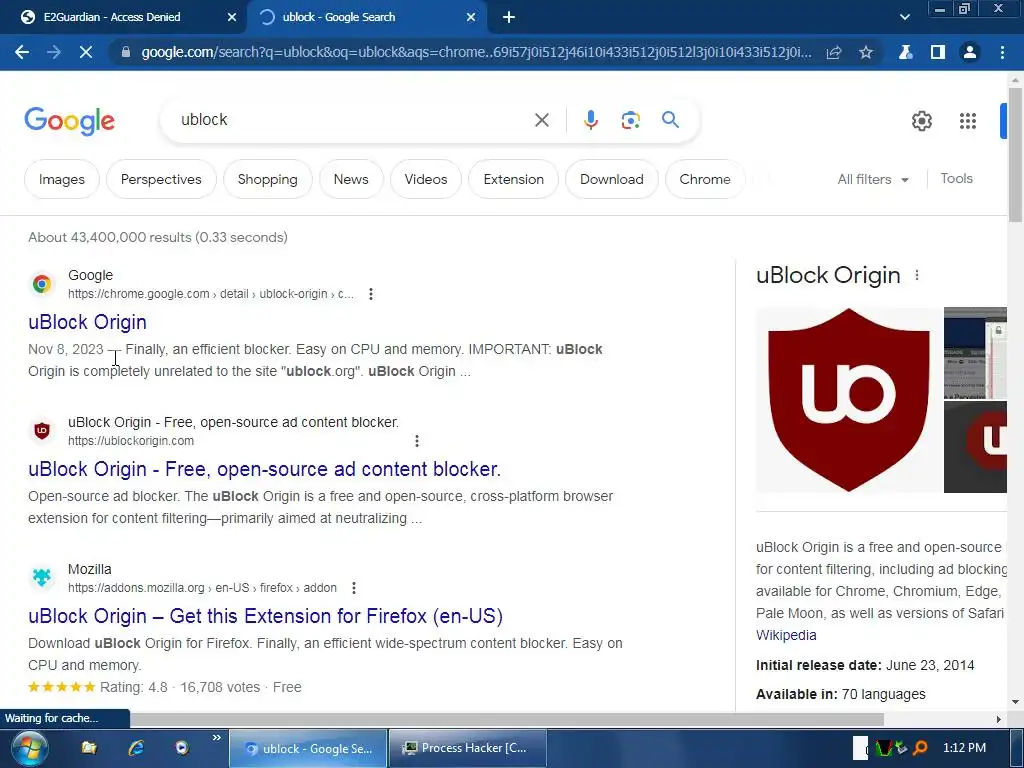
Task: Launch Internet Explorer from taskbar
Action: pos(136,748)
